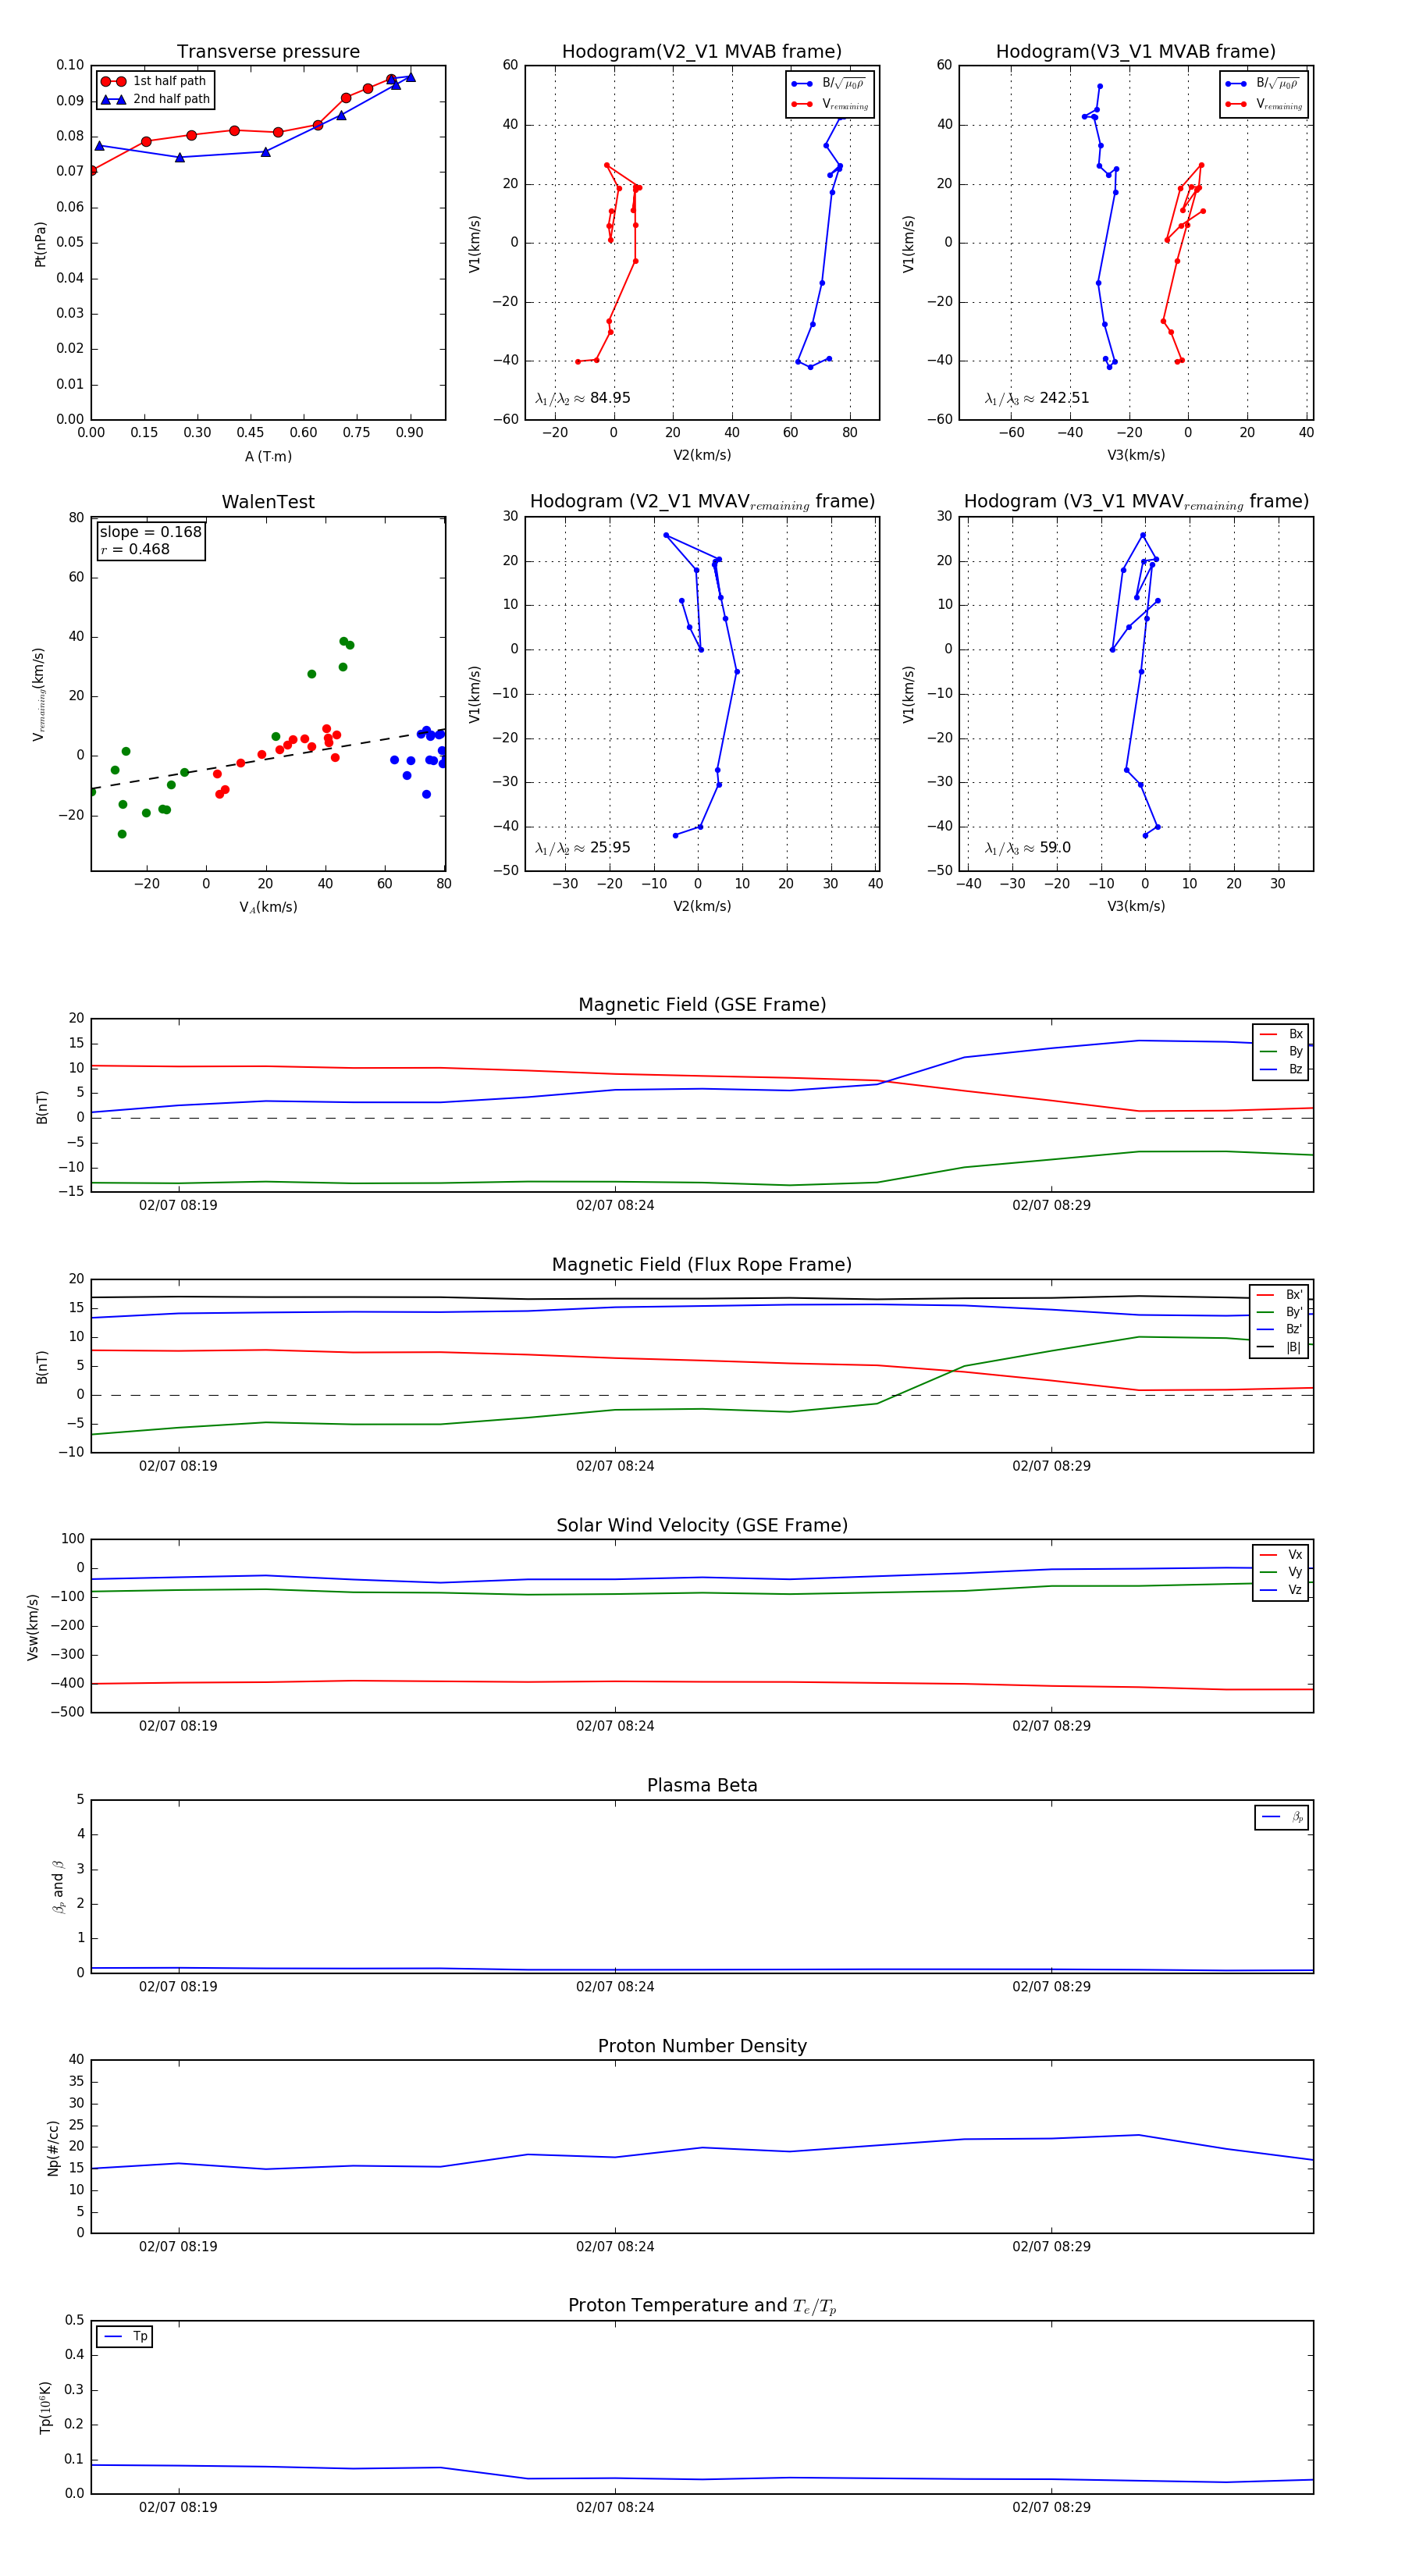Click 'slope = 0.168' annotation text
This screenshot has height=2576, width=1405.
point(150,532)
